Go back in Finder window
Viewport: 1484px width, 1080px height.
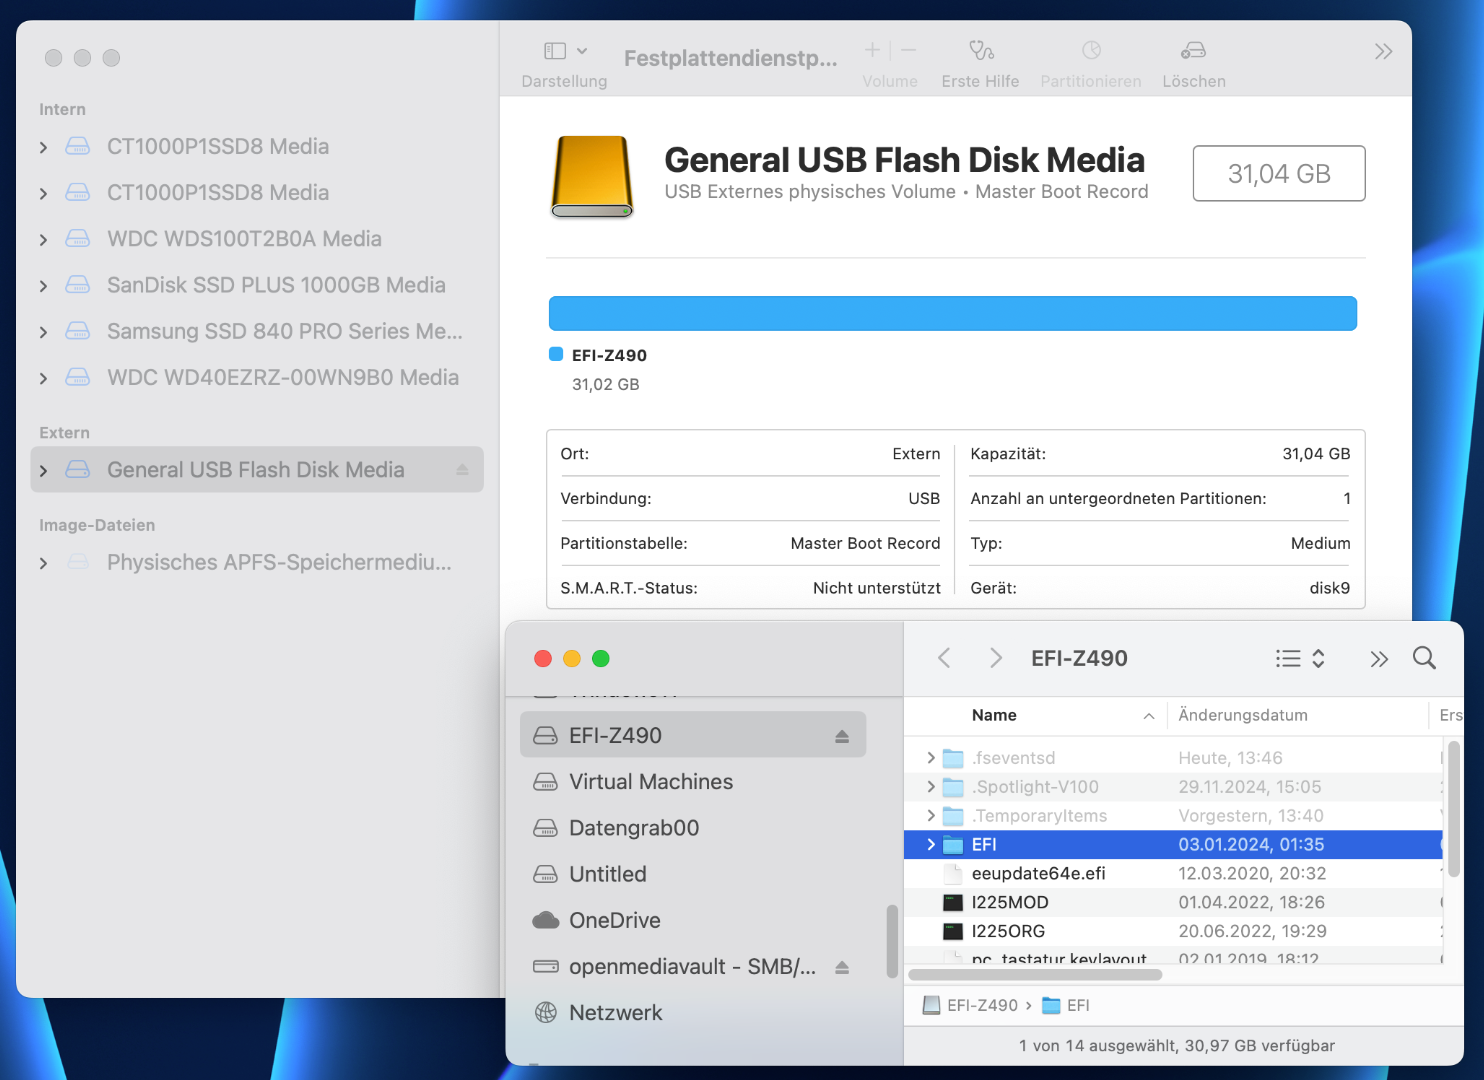pyautogui.click(x=944, y=658)
